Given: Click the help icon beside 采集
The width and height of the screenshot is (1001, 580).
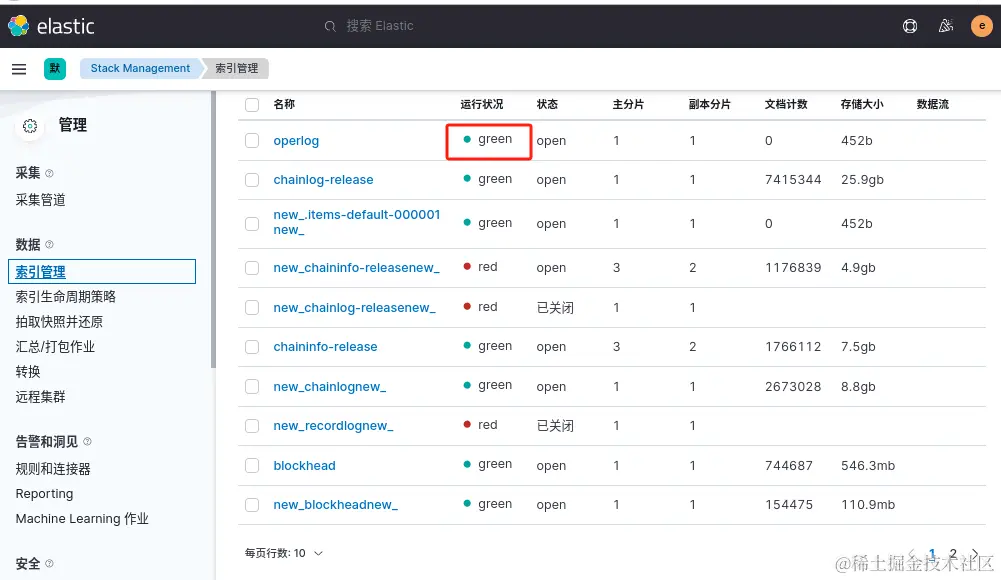Looking at the screenshot, I should pos(49,173).
